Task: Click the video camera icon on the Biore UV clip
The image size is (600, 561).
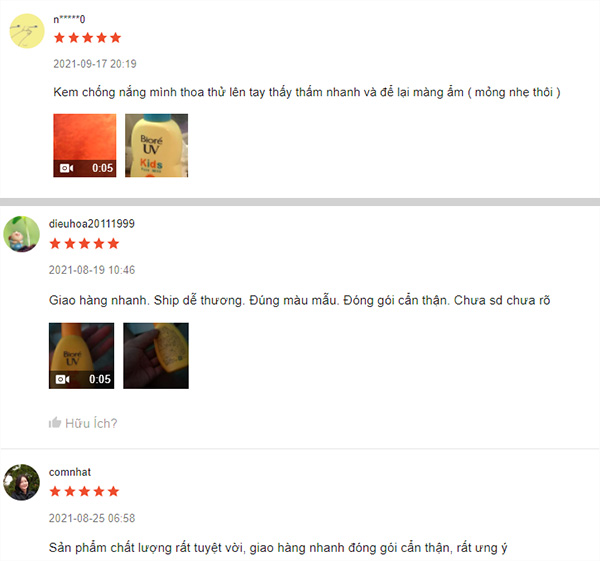Action: point(63,379)
